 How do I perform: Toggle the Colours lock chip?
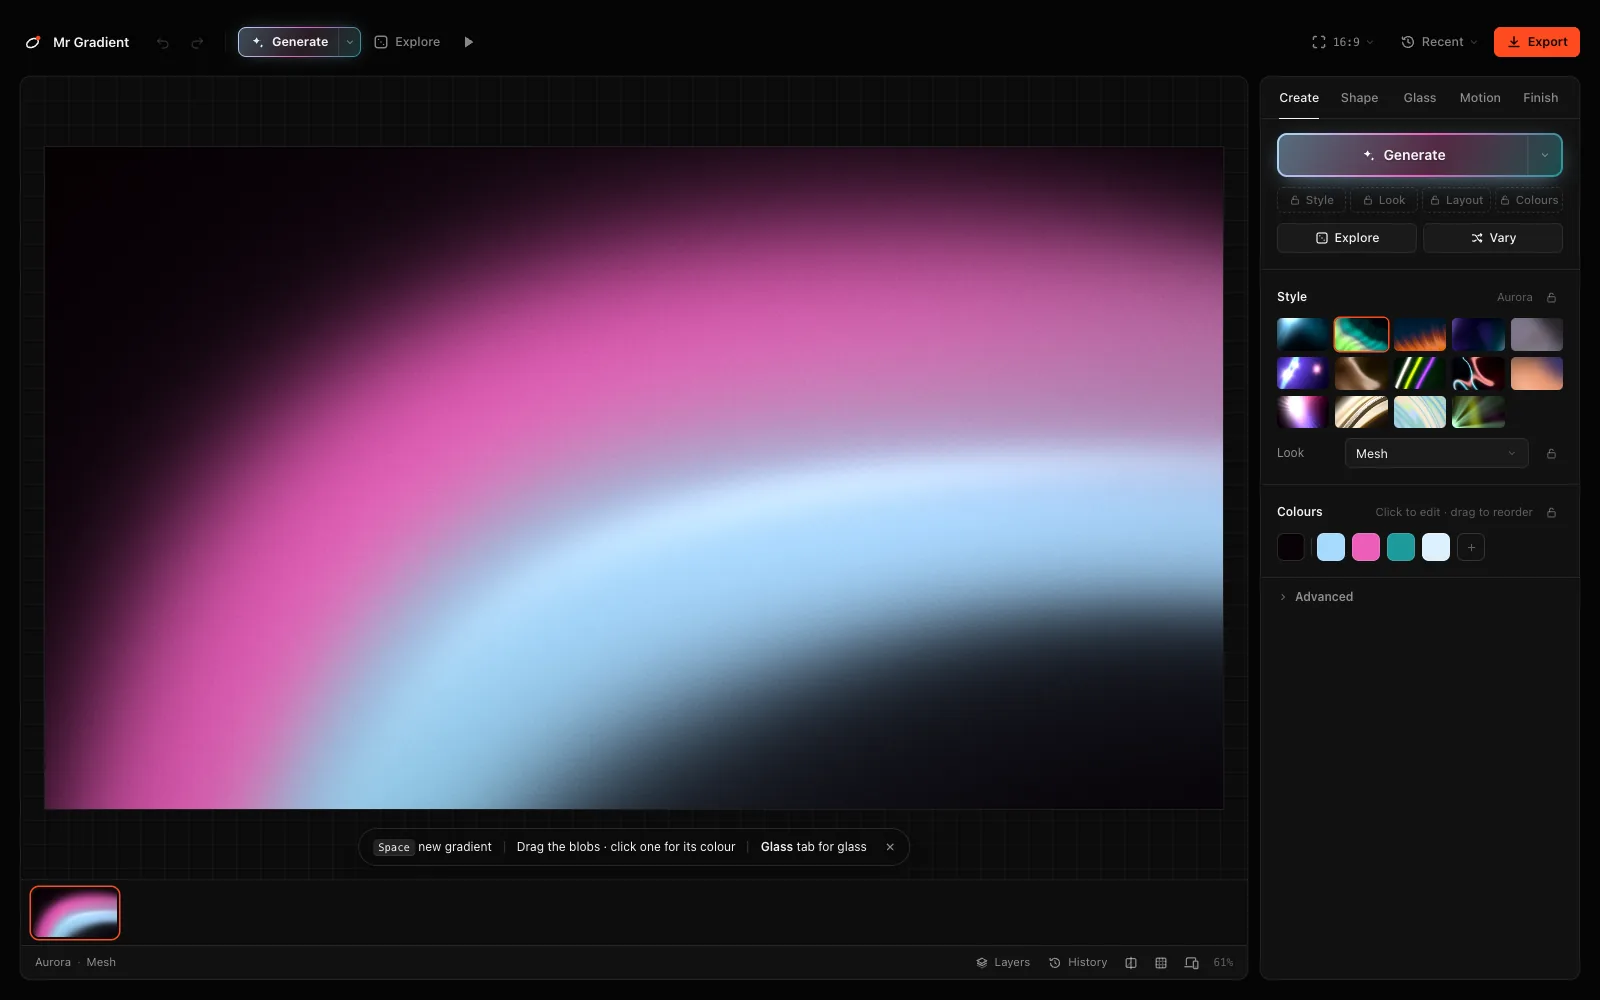point(1529,200)
